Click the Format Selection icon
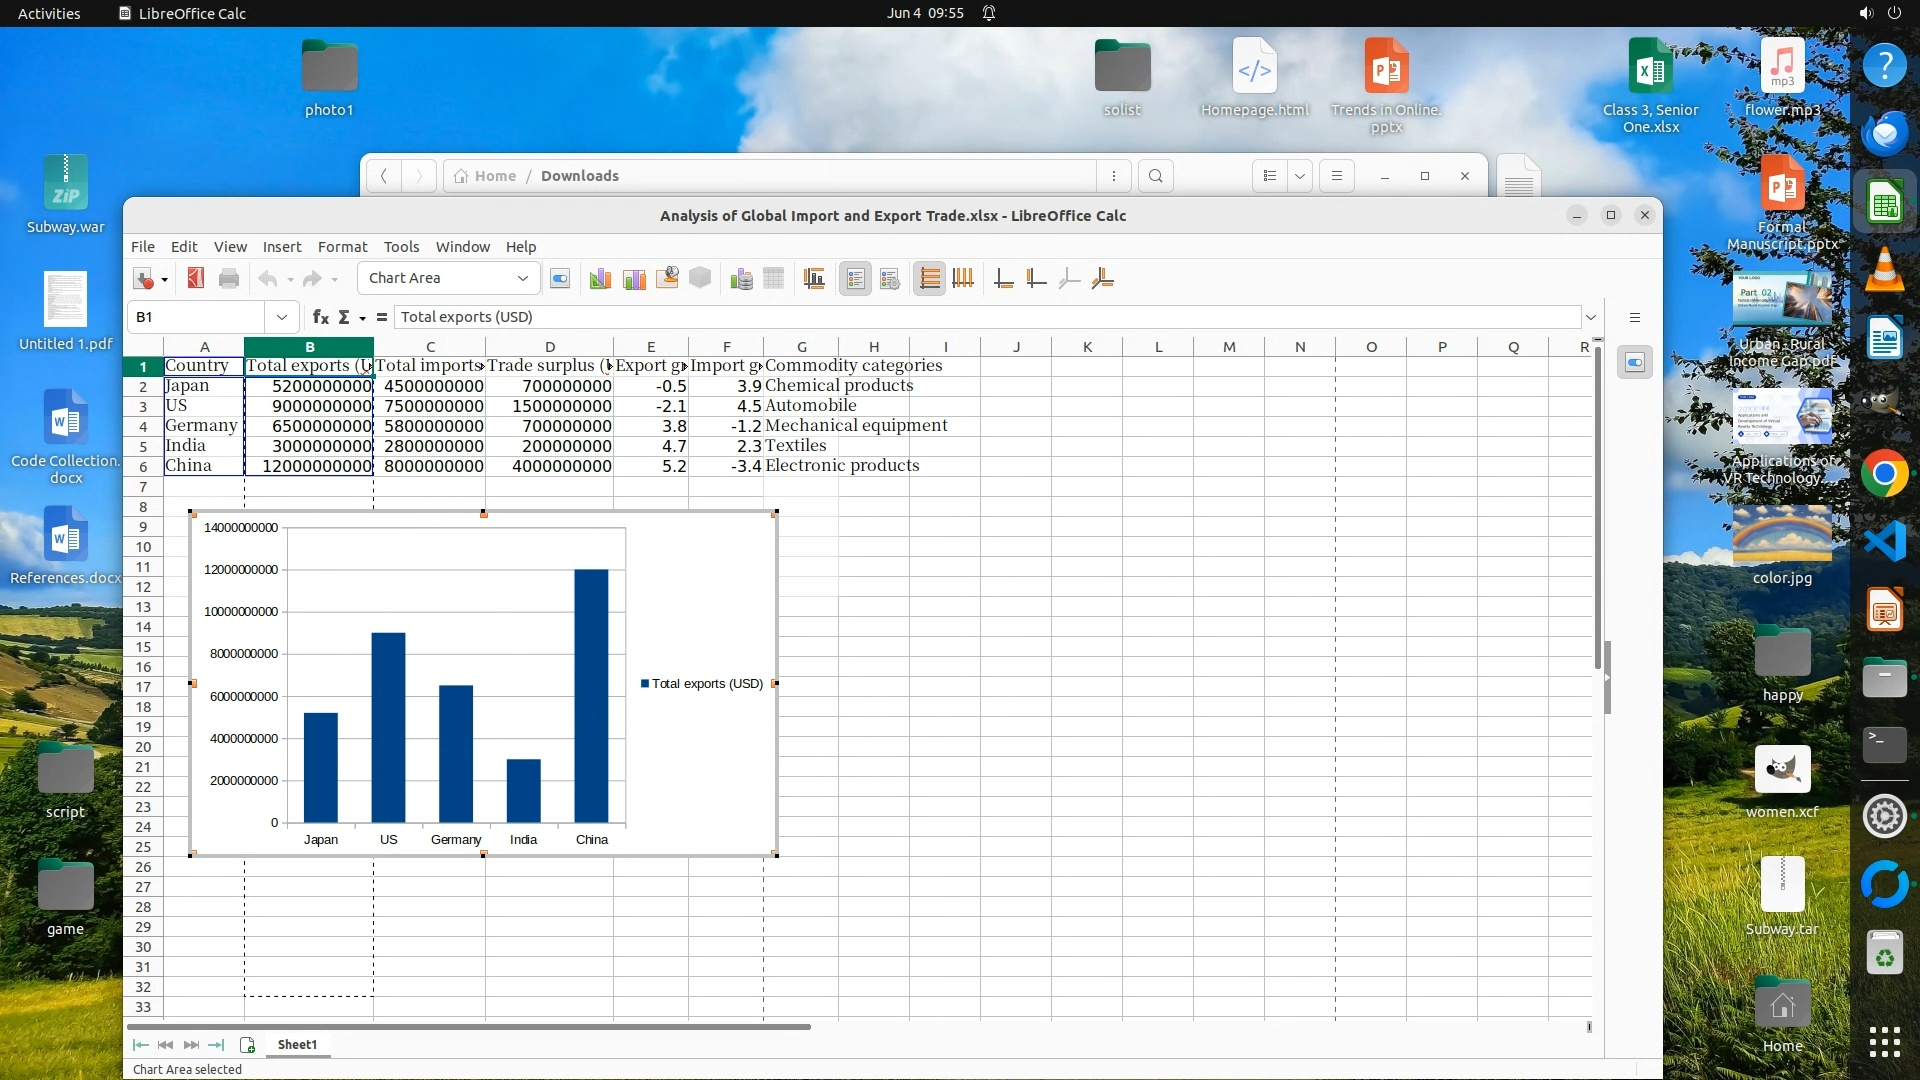The image size is (1920, 1080). click(x=560, y=279)
